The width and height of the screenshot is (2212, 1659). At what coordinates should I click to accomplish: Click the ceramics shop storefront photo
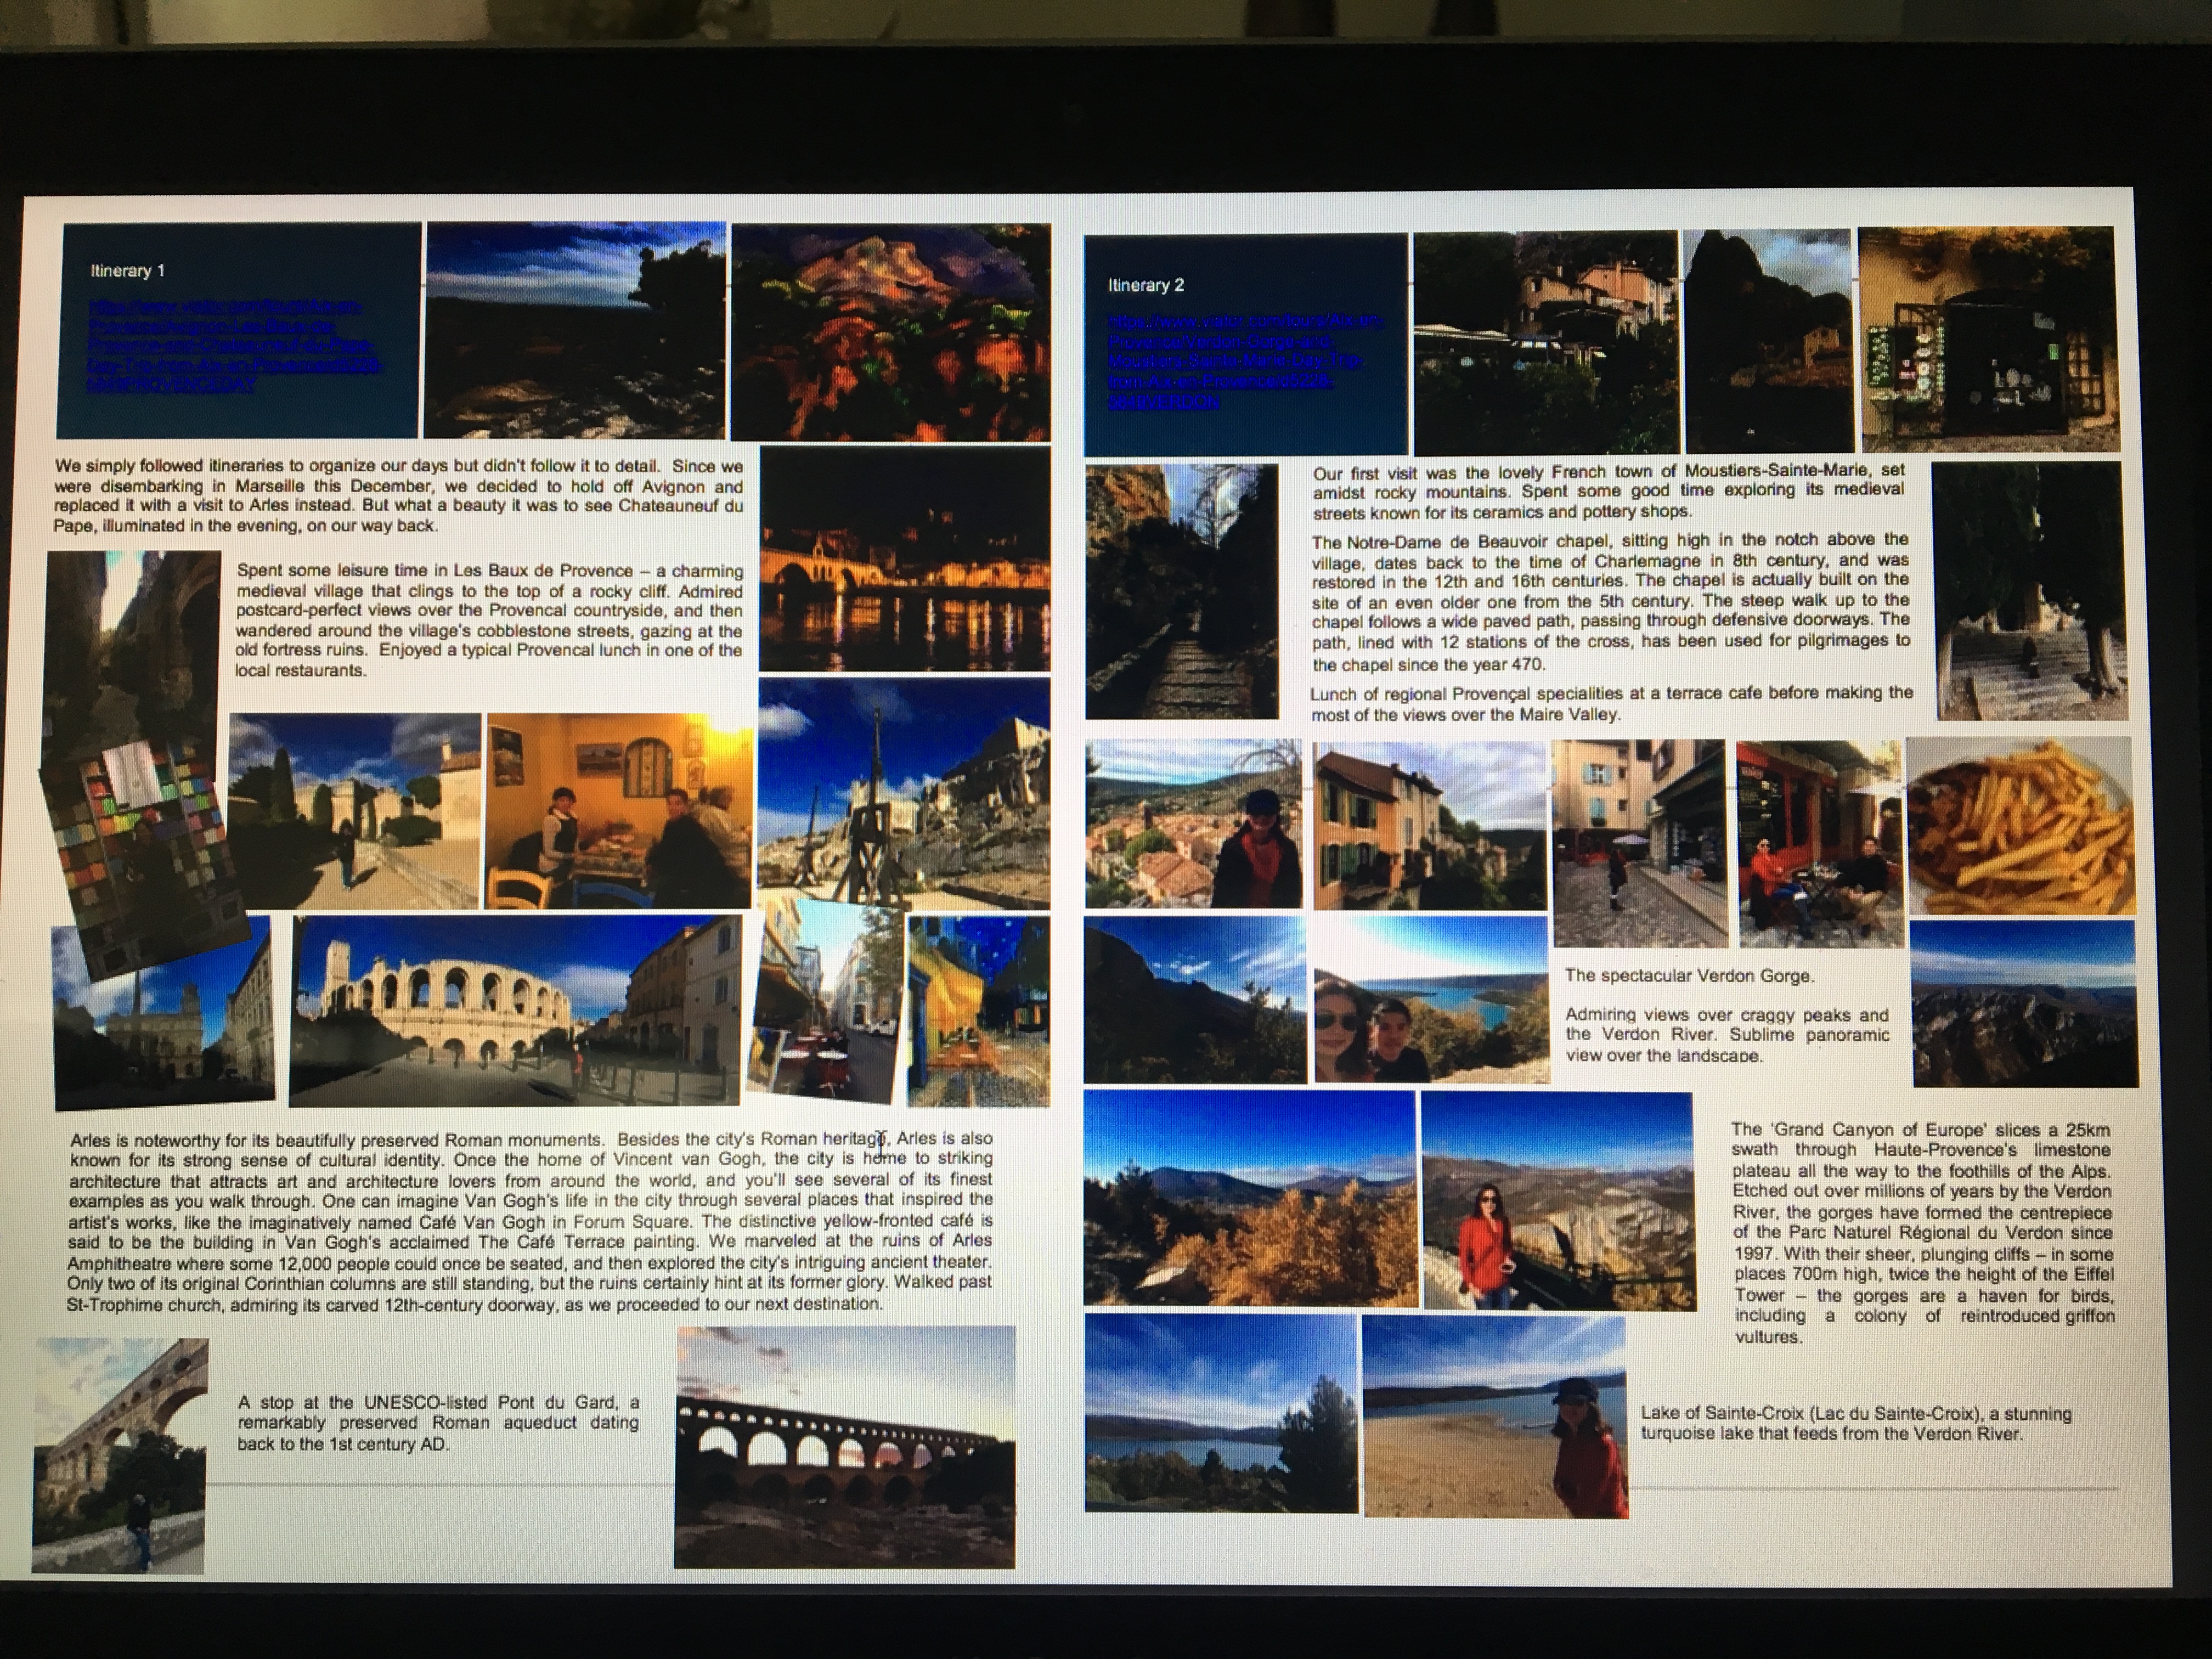(1987, 340)
